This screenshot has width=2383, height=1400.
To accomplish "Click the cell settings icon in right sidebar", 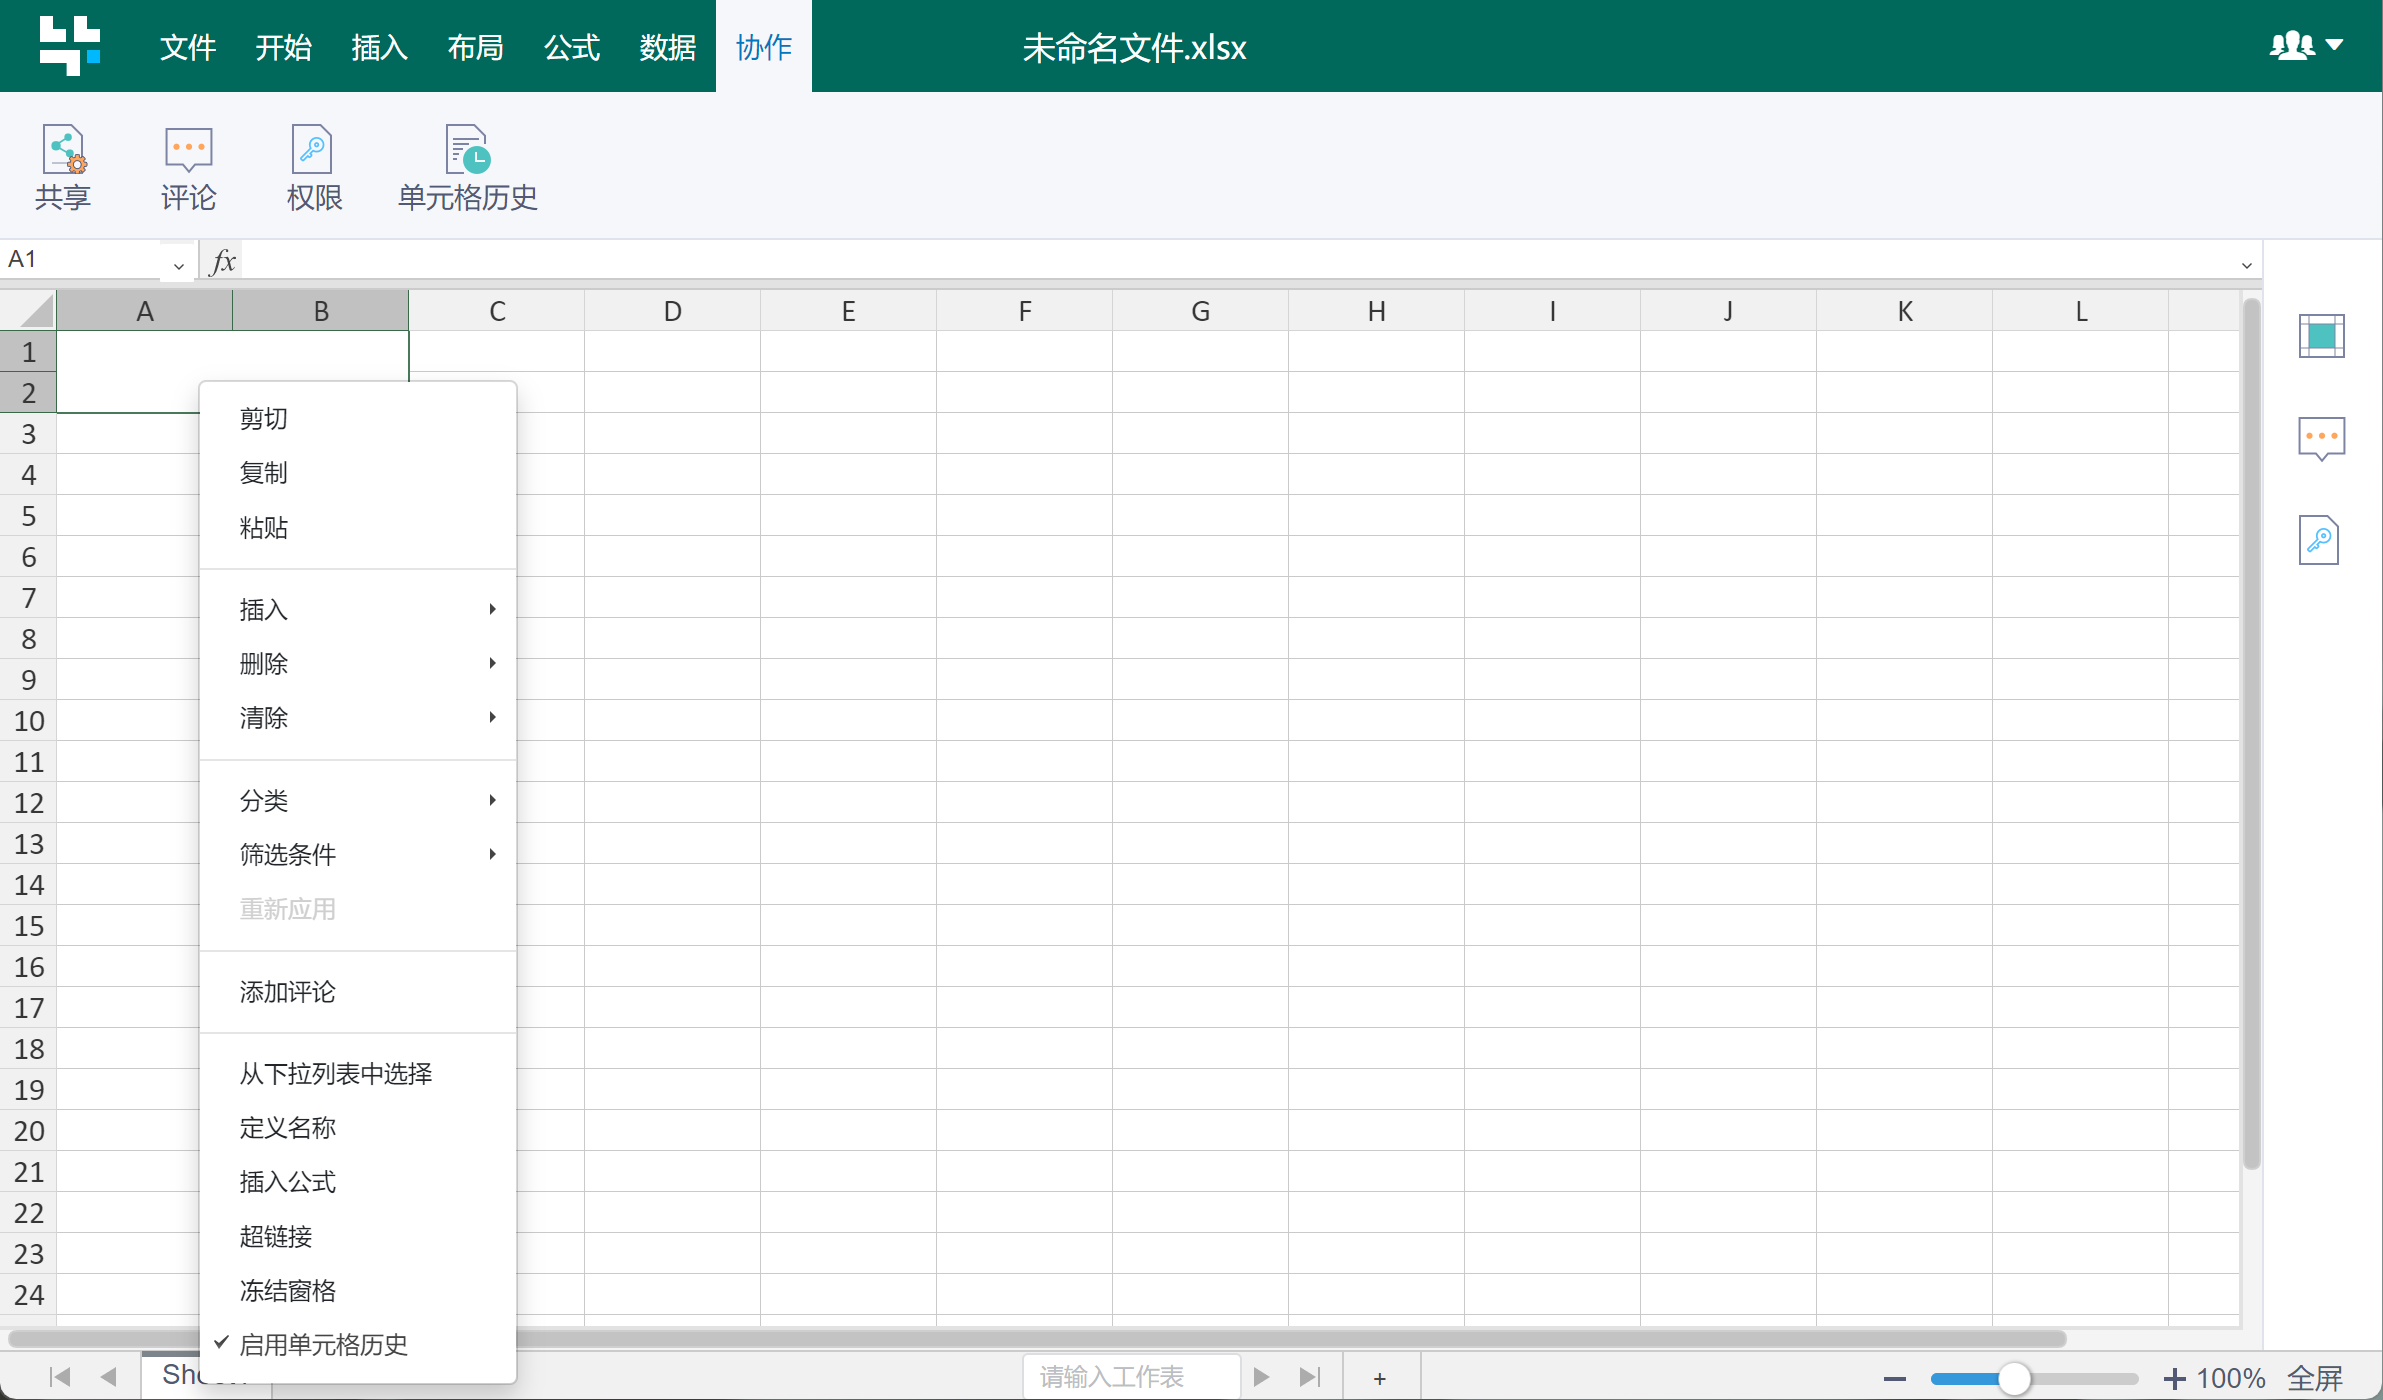I will coord(2321,336).
